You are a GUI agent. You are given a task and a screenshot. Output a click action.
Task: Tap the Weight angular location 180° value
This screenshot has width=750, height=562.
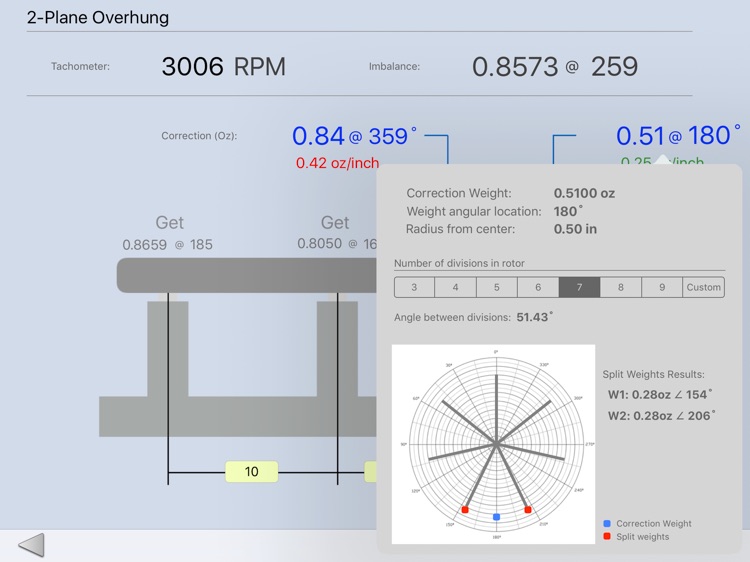(568, 211)
